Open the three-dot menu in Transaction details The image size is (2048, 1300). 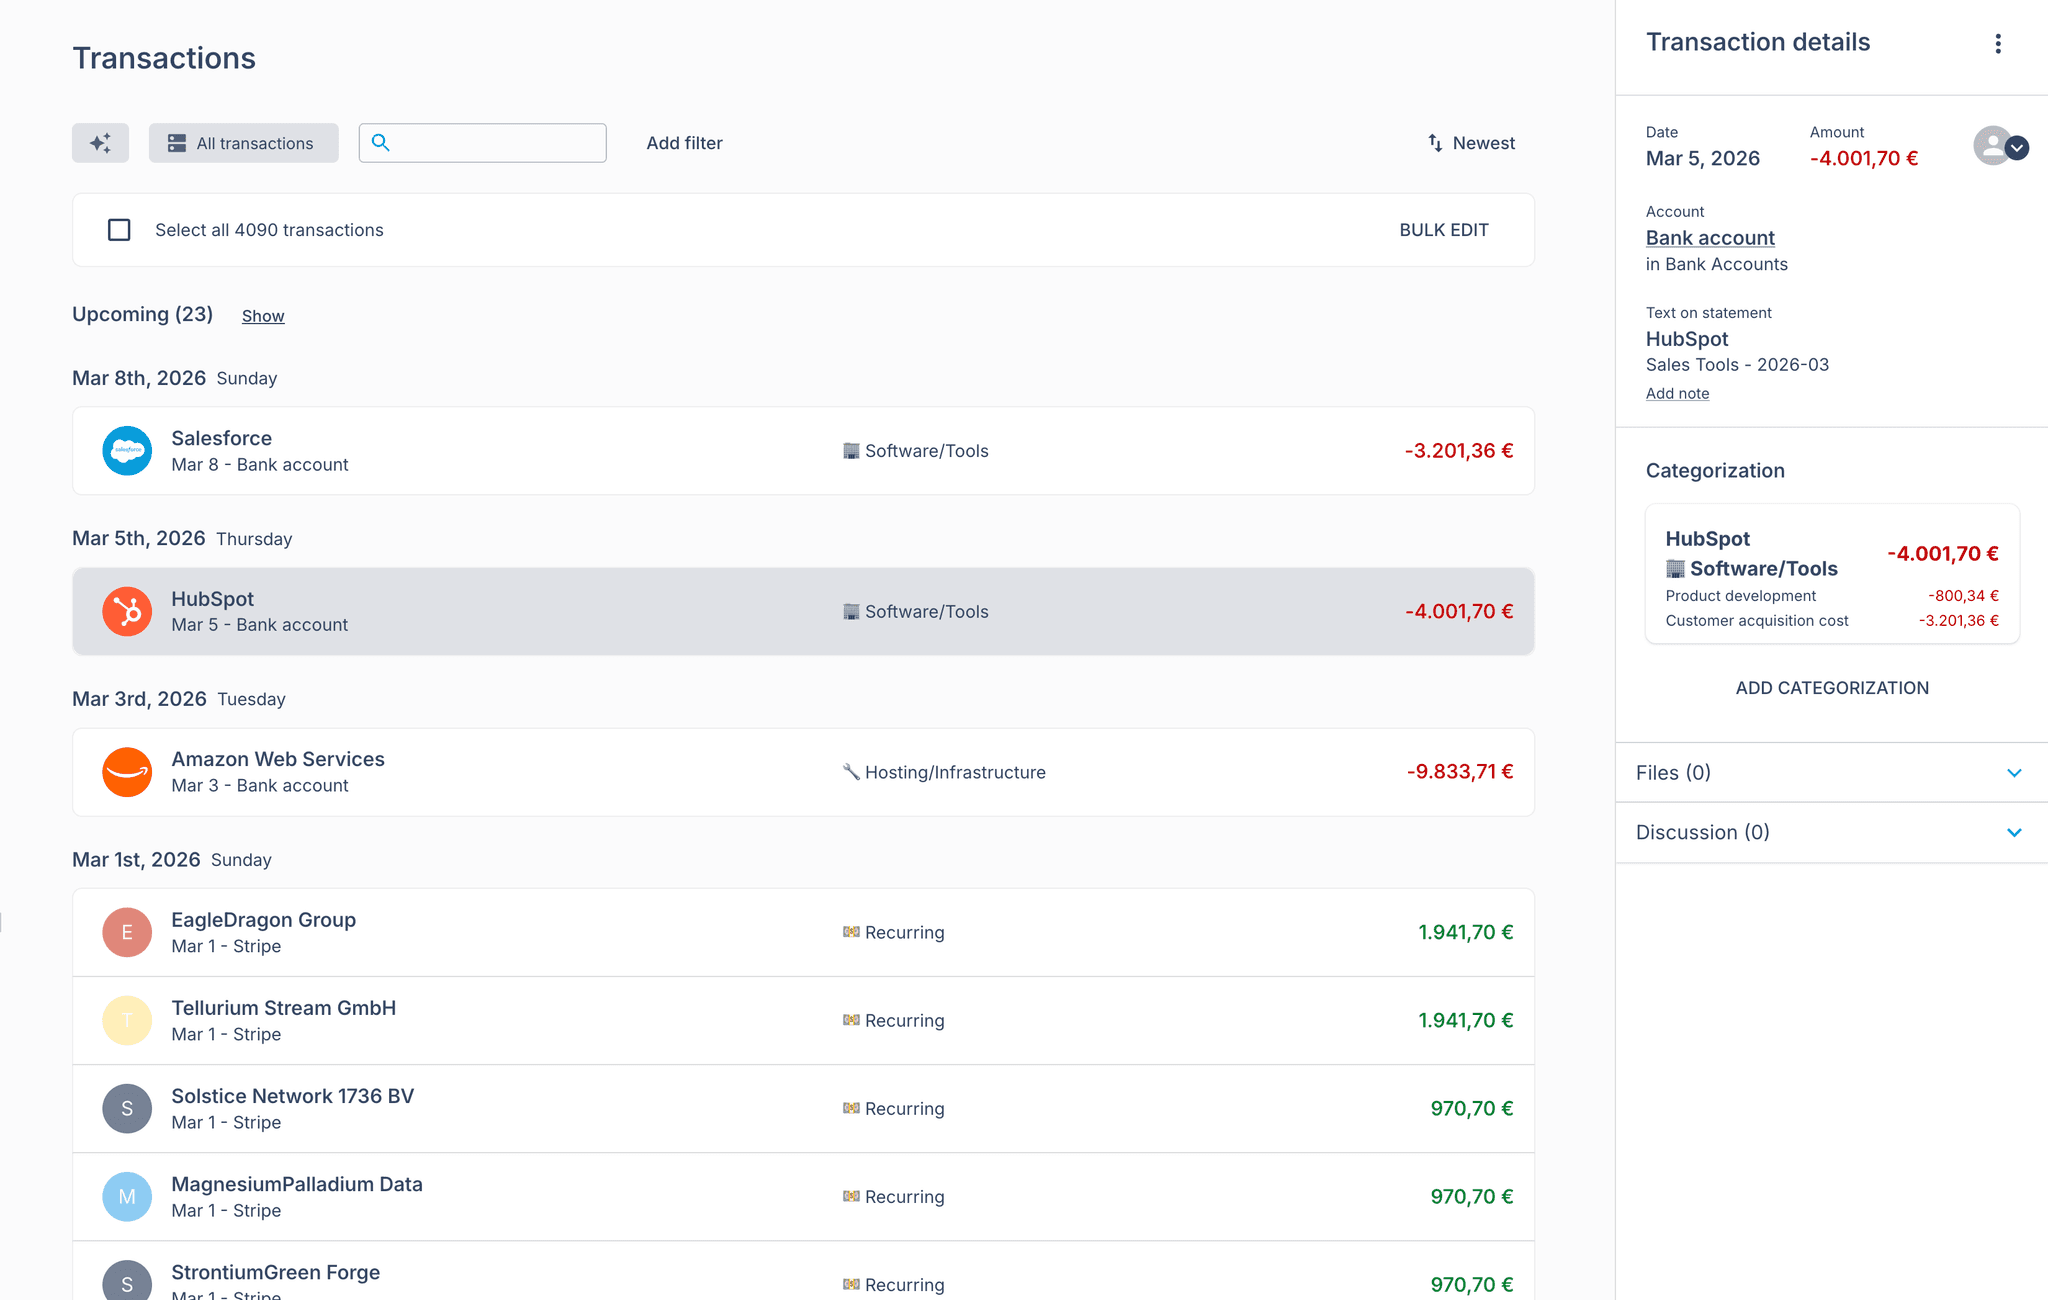tap(1998, 43)
